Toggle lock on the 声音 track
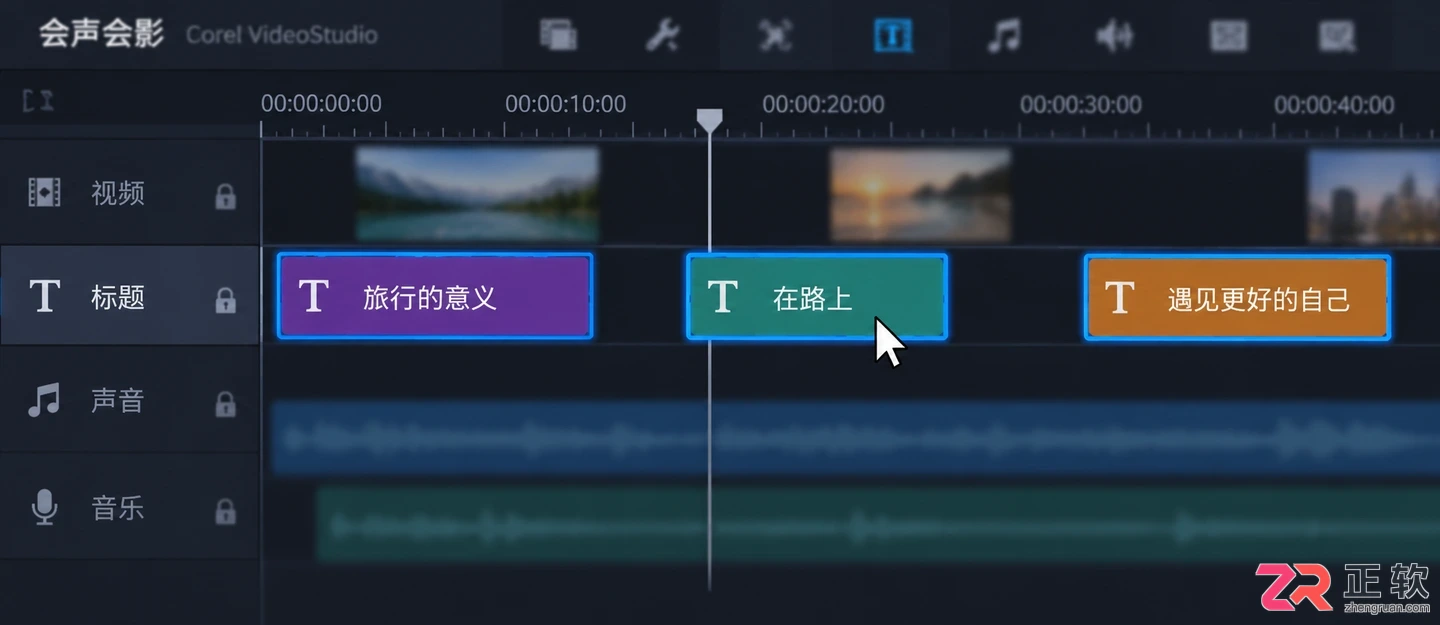This screenshot has width=1440, height=625. coord(226,404)
